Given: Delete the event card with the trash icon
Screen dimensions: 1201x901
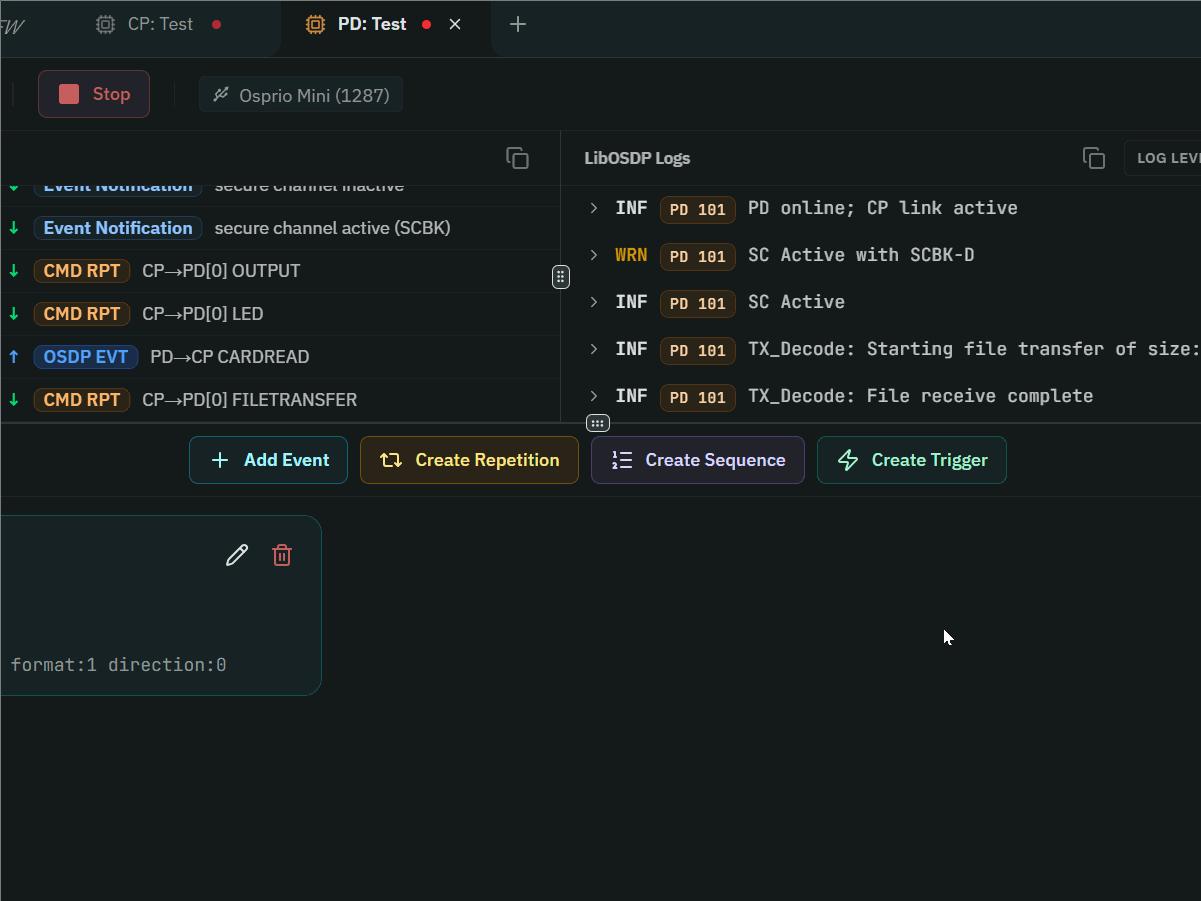Looking at the screenshot, I should pyautogui.click(x=282, y=555).
